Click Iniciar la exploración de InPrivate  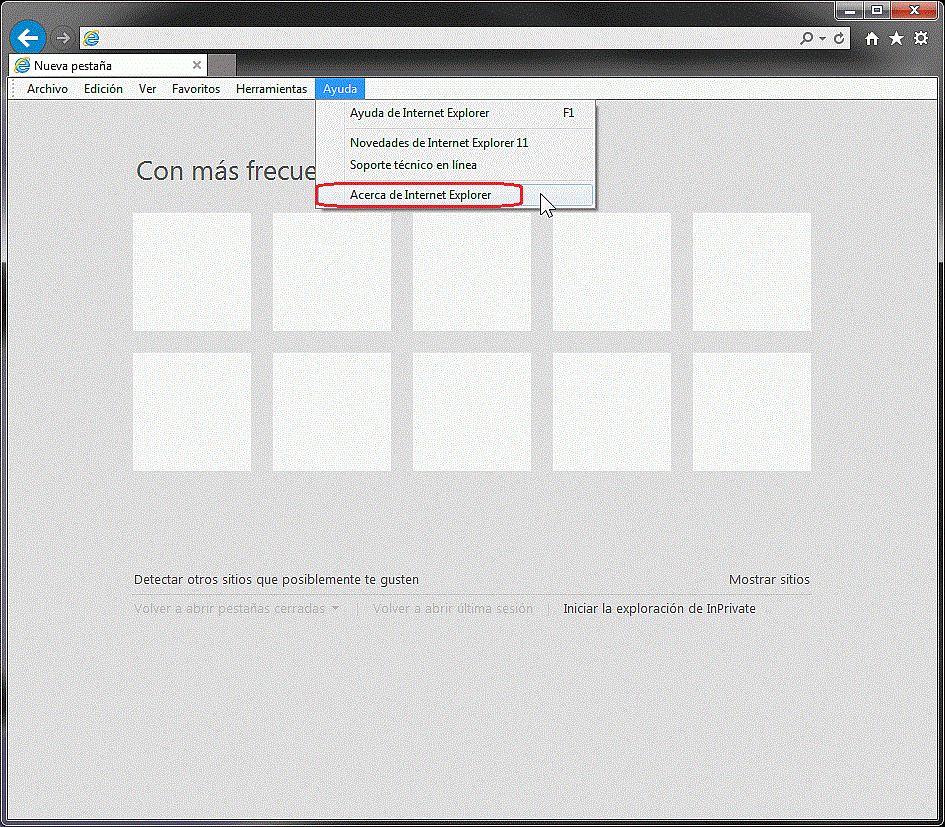click(659, 609)
